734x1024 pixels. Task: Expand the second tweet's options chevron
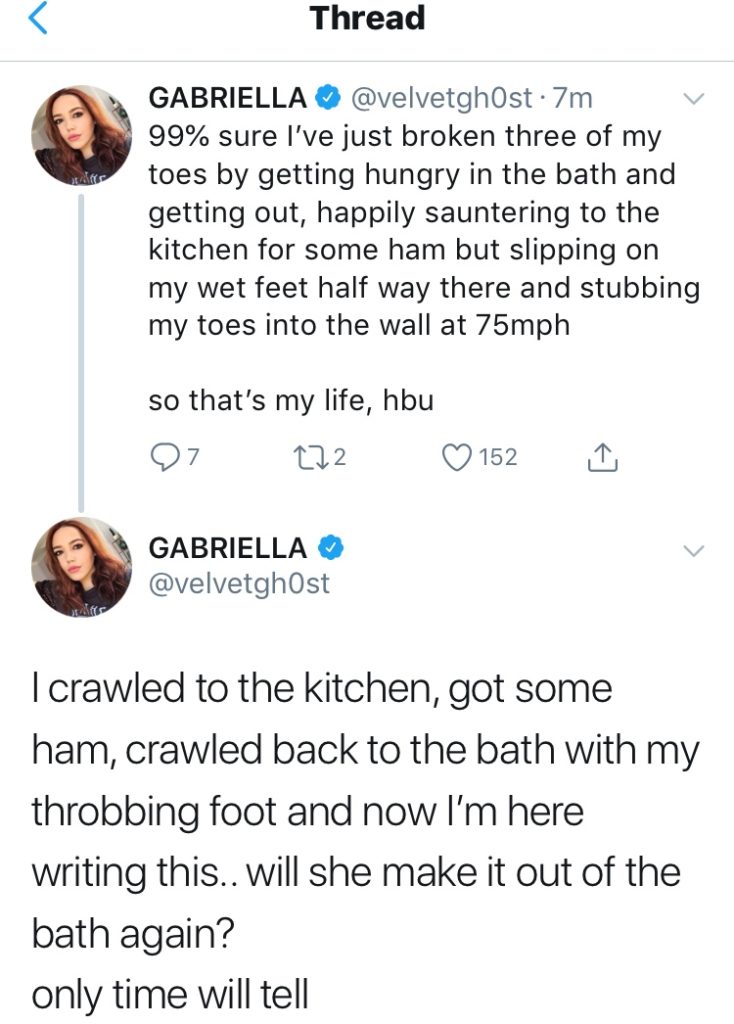click(x=692, y=549)
